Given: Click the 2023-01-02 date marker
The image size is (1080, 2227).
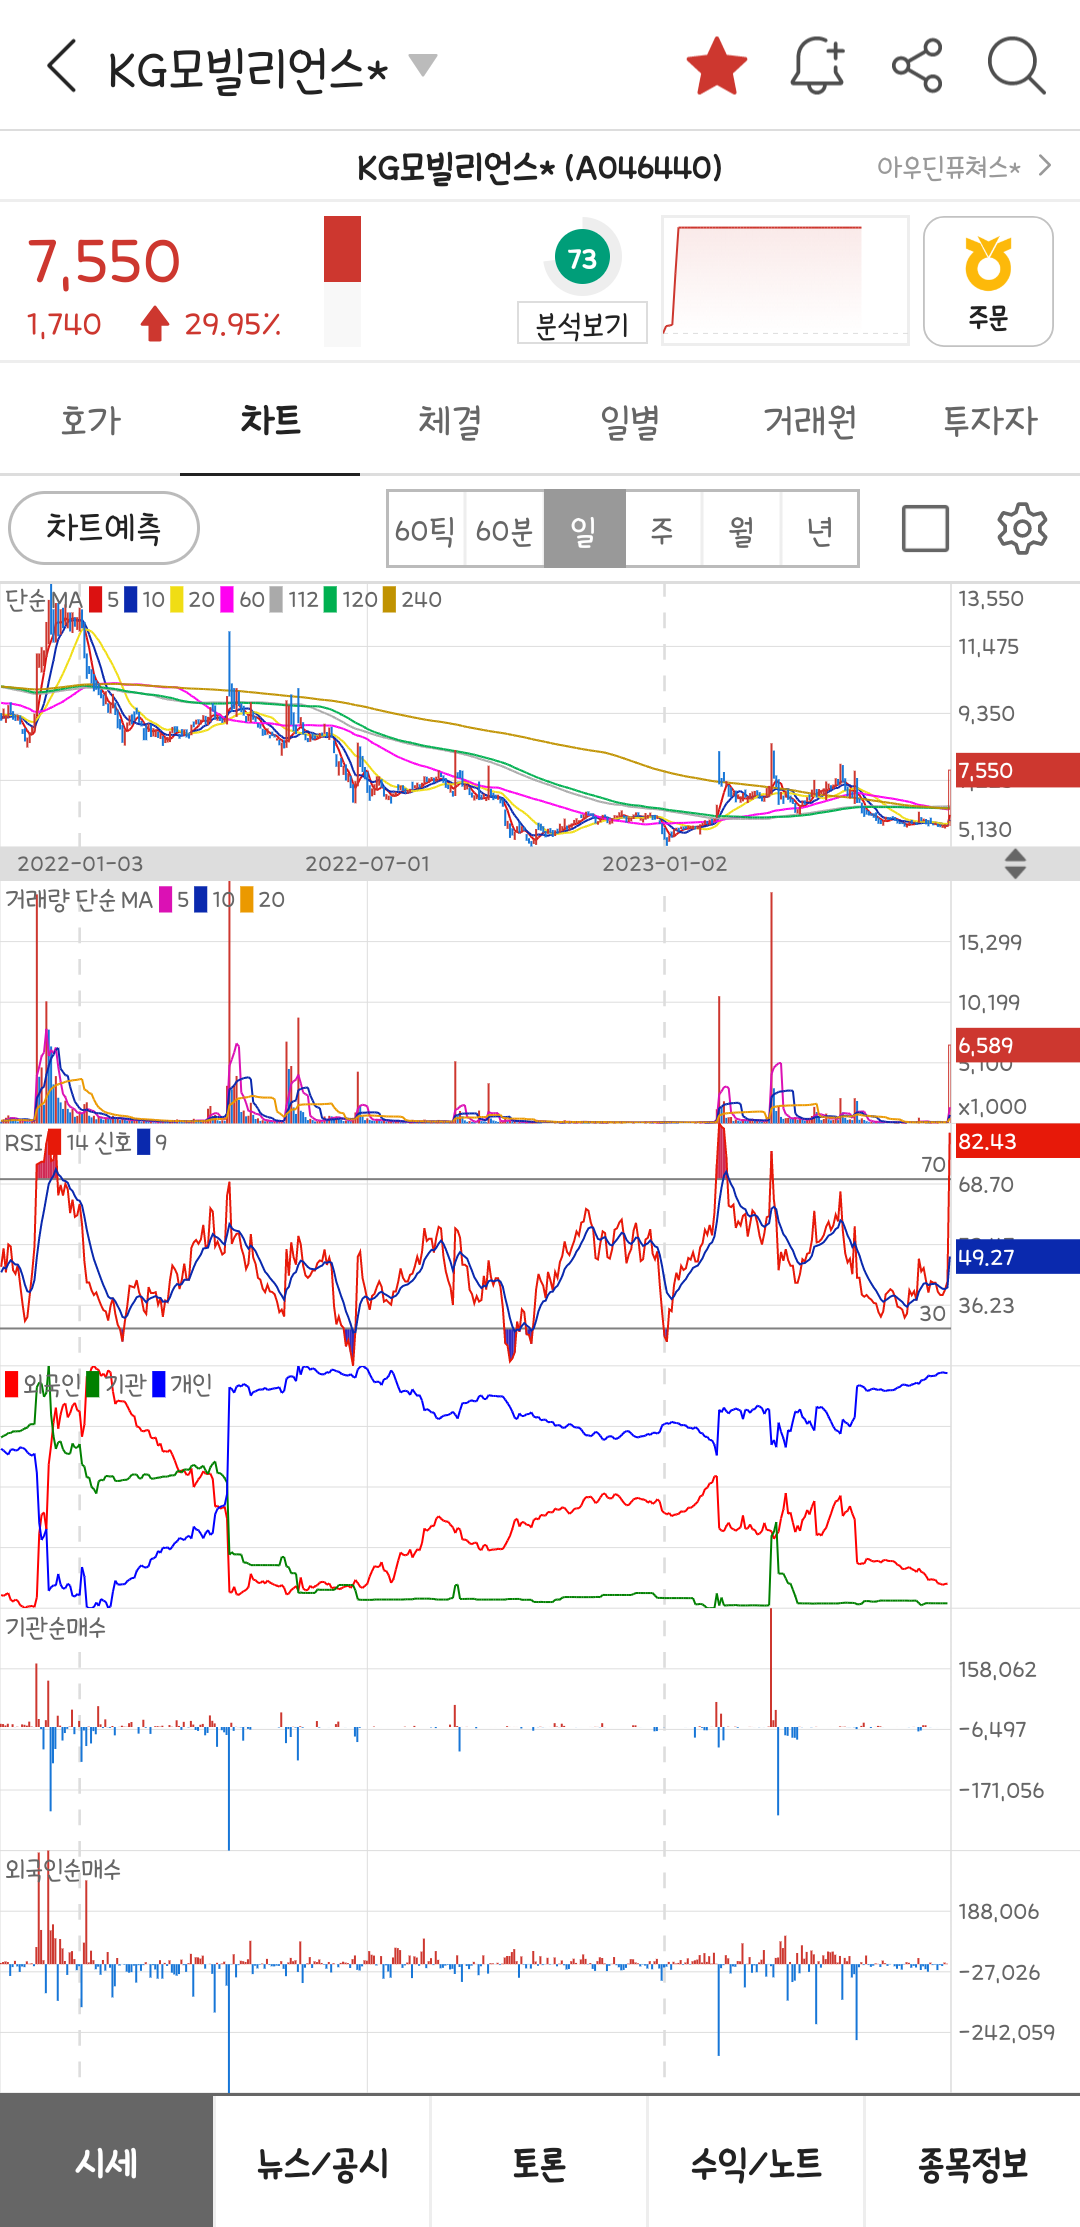Looking at the screenshot, I should coord(664,863).
